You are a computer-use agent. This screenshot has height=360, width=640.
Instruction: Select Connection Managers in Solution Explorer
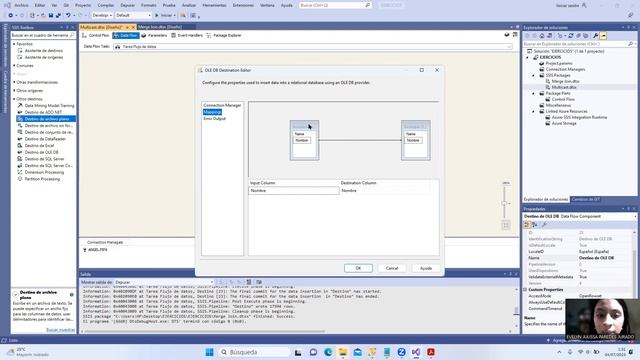(565, 69)
